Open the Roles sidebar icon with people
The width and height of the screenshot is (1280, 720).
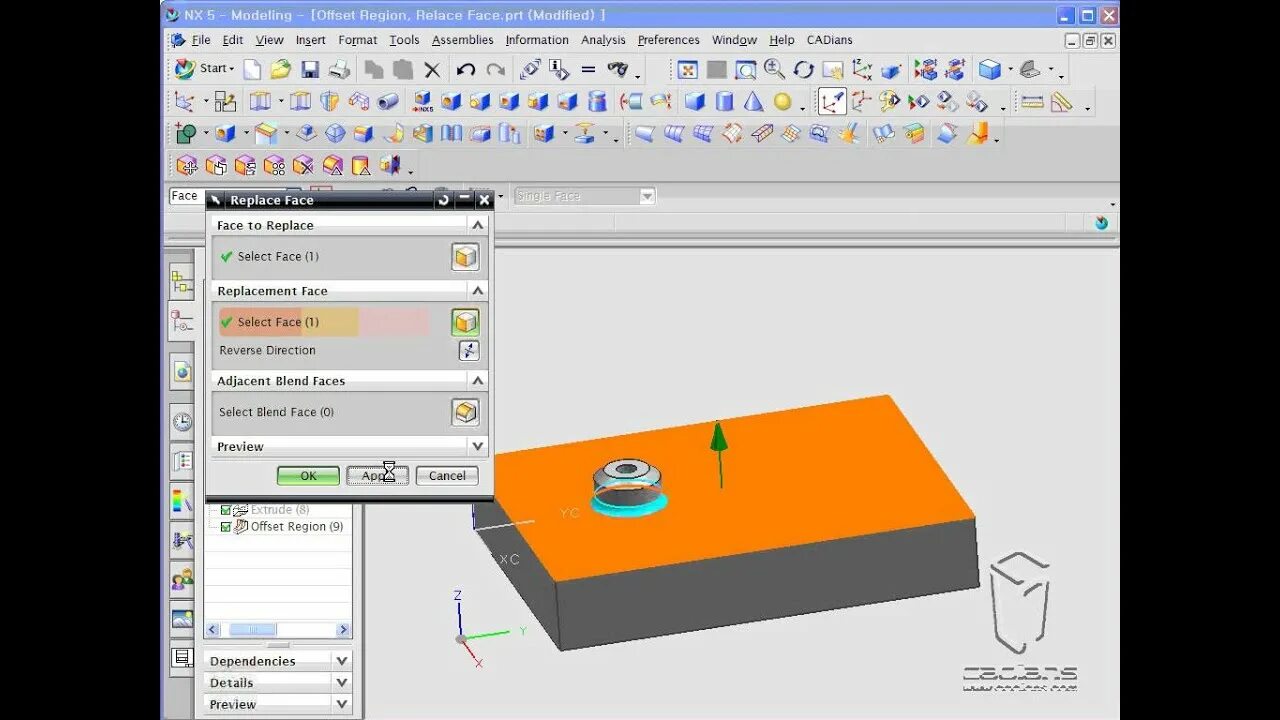182,578
